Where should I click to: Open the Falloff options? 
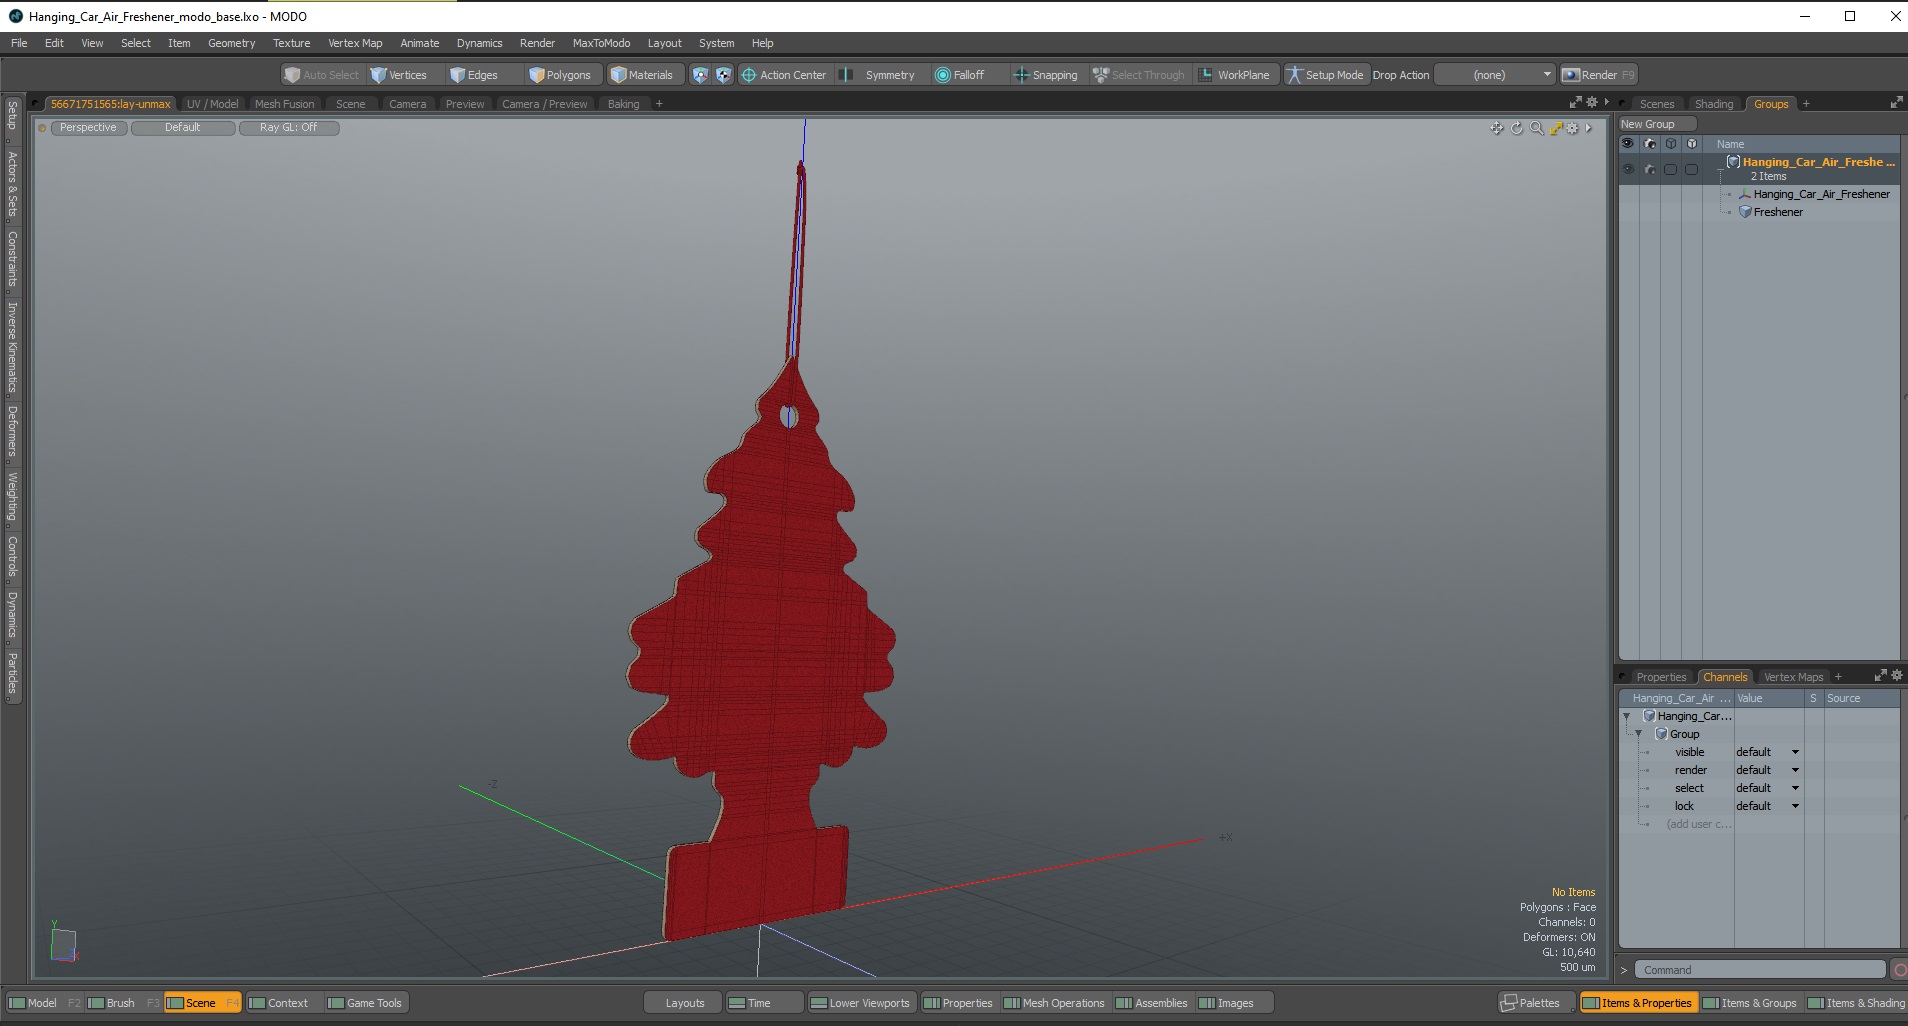coord(960,75)
